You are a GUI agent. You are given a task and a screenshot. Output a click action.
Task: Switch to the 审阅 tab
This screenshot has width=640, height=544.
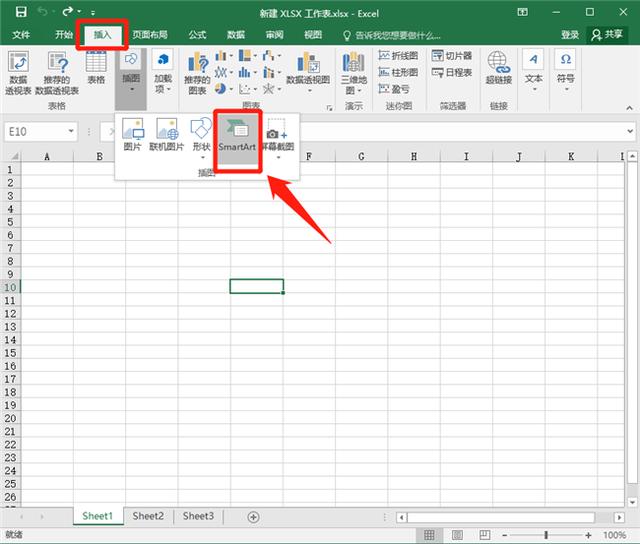tap(274, 35)
